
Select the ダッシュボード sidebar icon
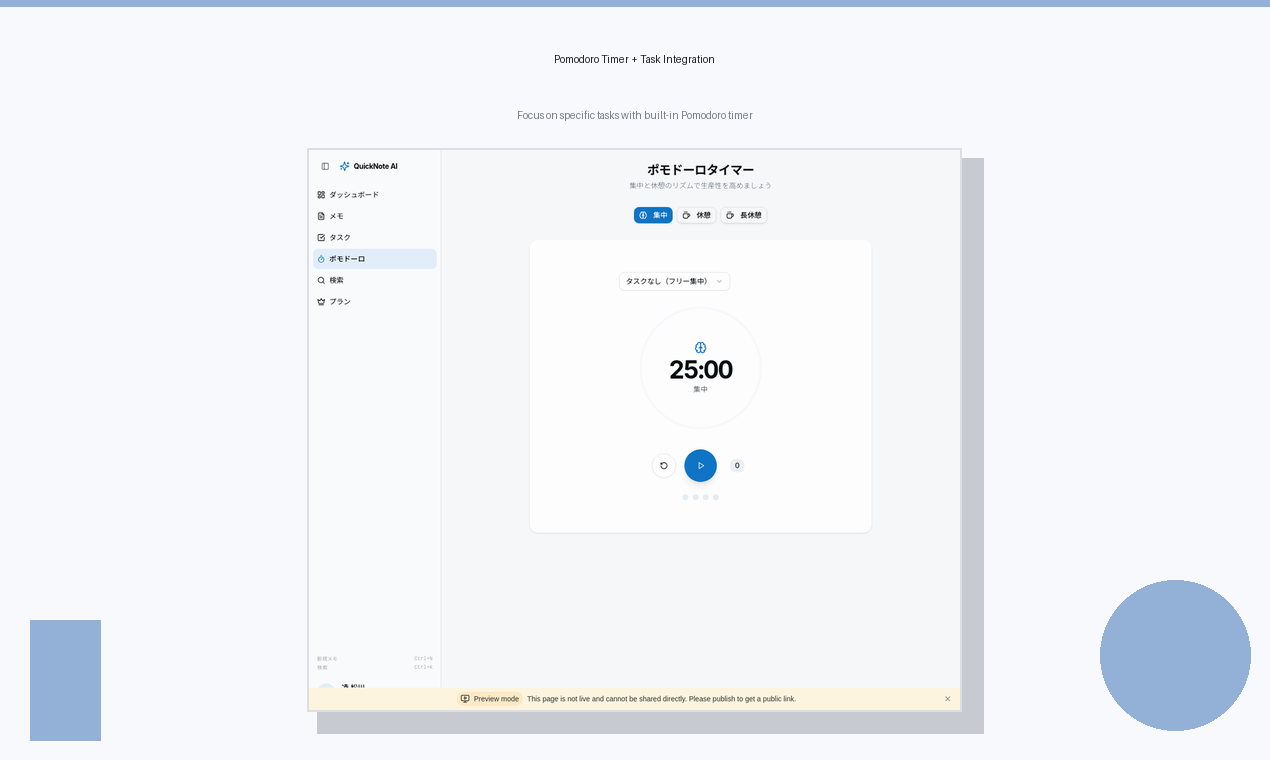pos(321,194)
